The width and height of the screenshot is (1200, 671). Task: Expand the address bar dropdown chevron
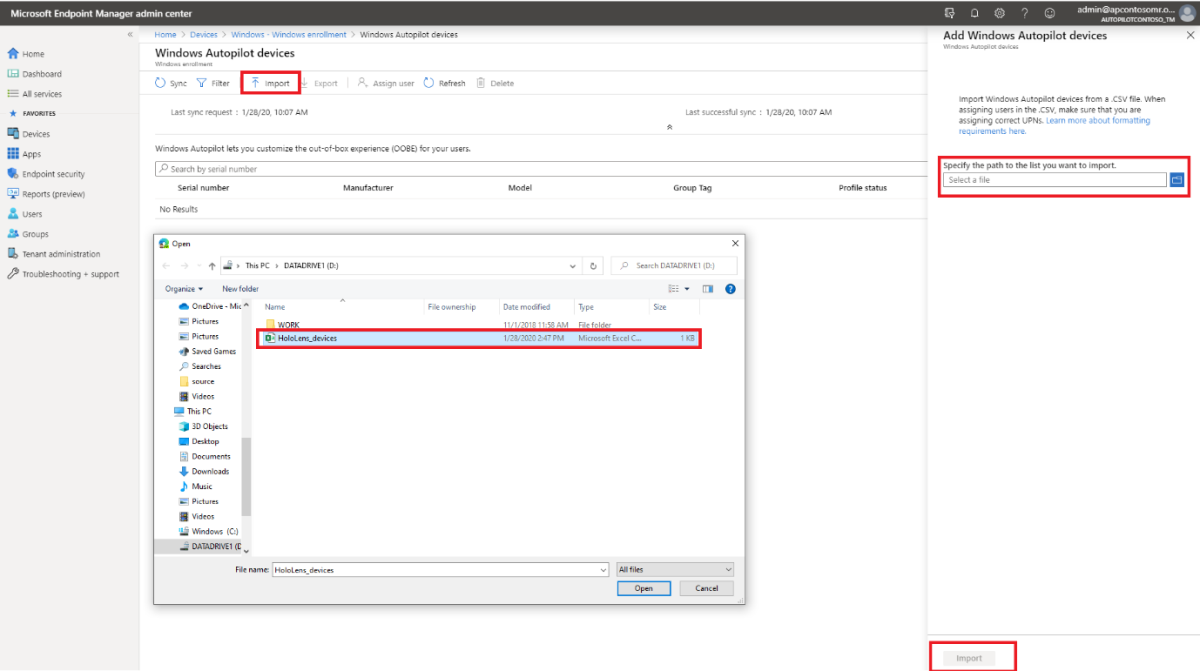click(572, 265)
